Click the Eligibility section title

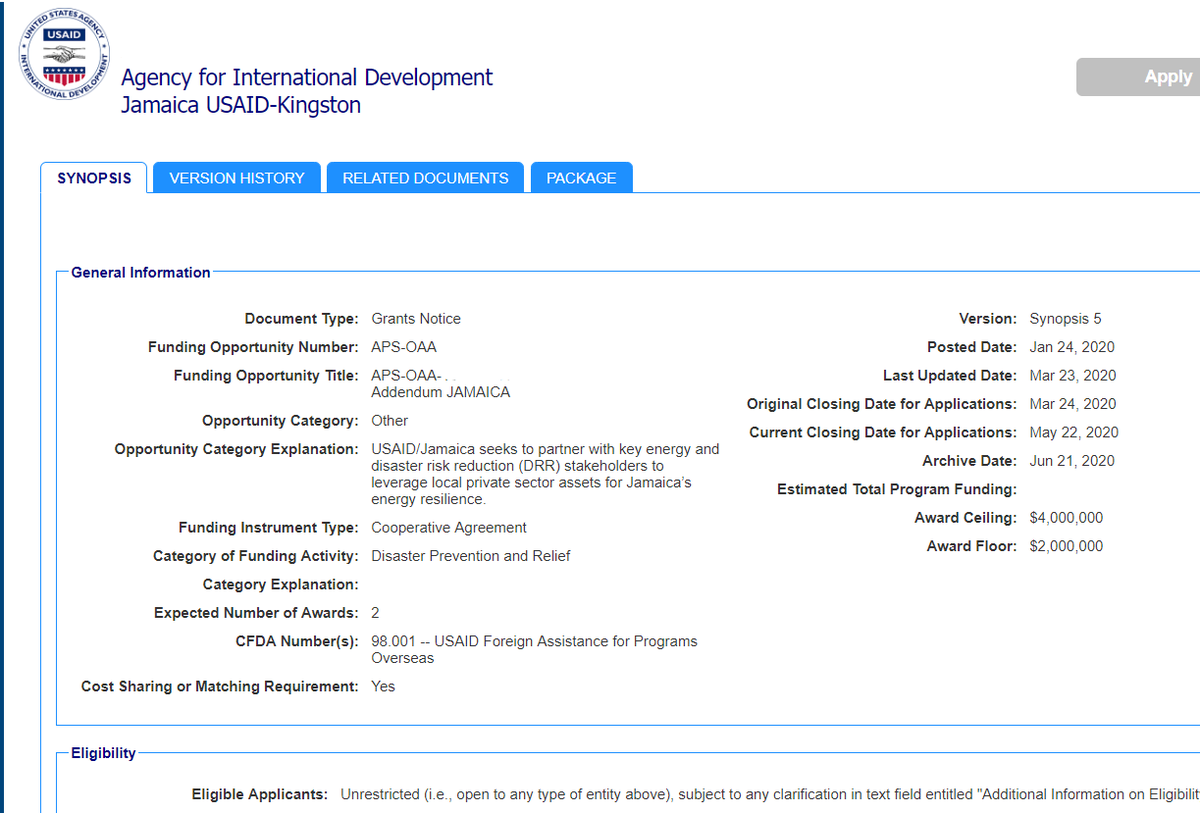click(x=103, y=753)
